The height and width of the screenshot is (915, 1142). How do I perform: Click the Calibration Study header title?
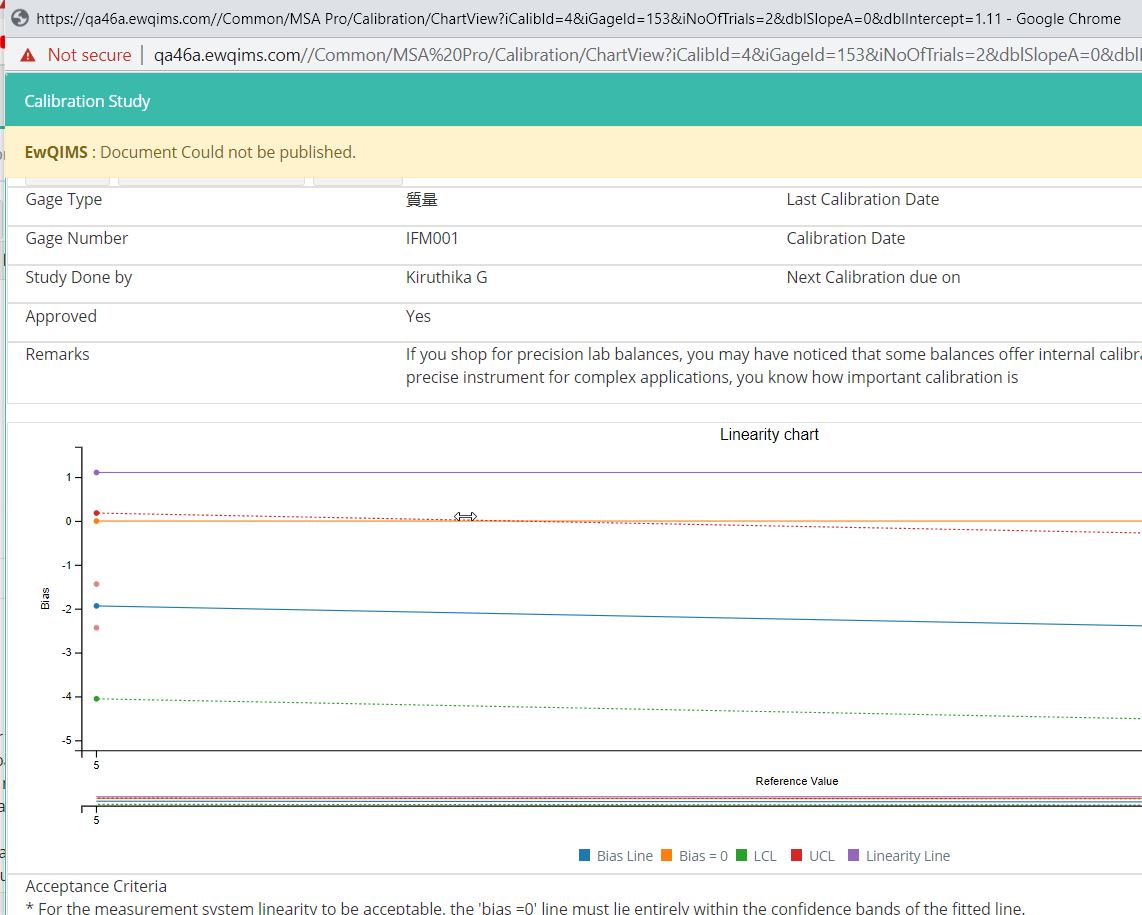(x=87, y=101)
